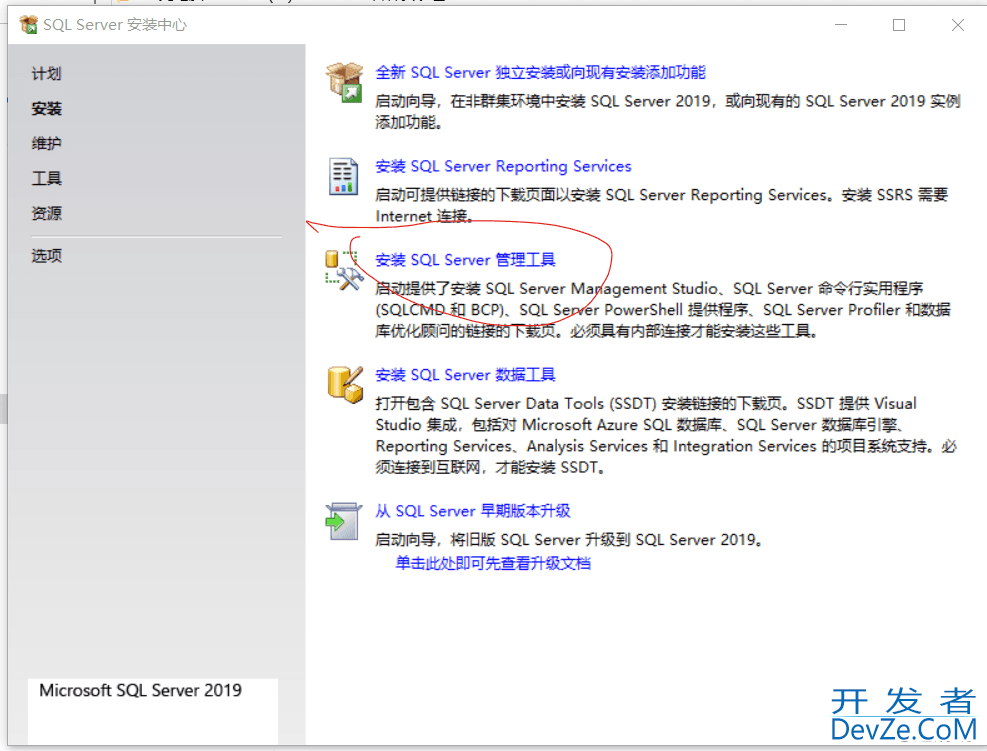Click the Reporting Services document icon
987x751 pixels.
click(x=344, y=176)
